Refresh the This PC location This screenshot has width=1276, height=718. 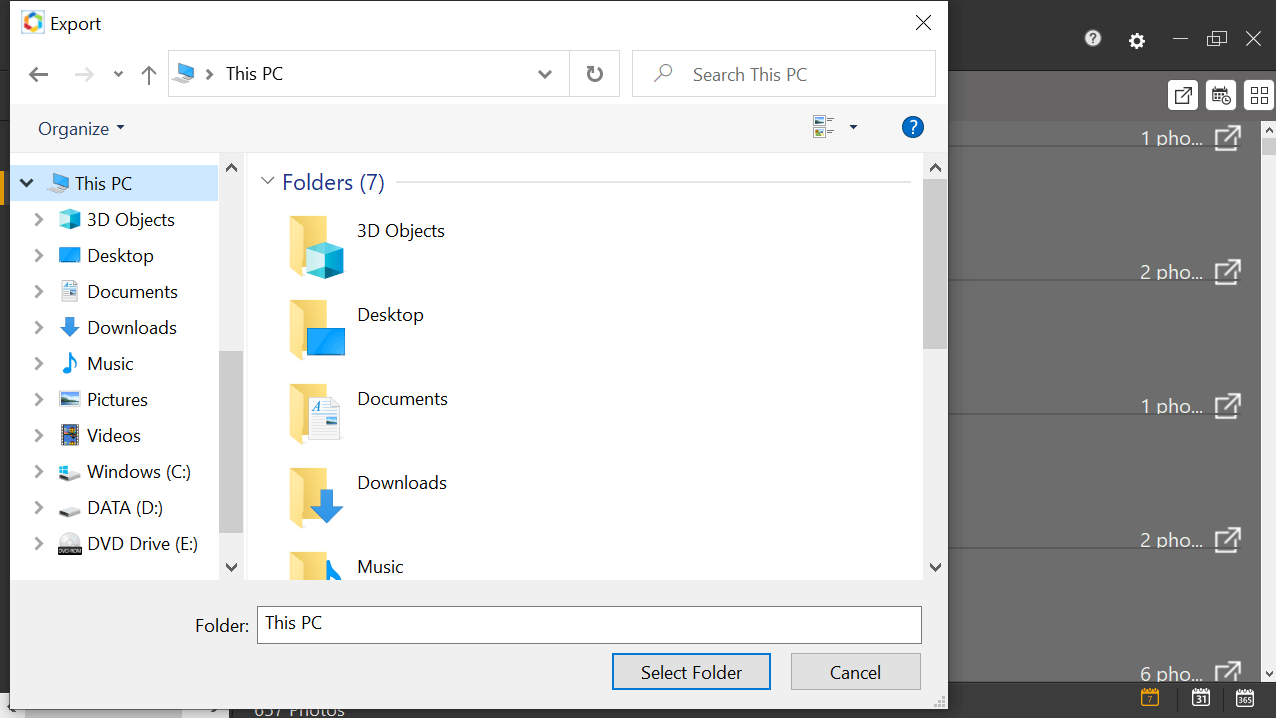[x=594, y=74]
